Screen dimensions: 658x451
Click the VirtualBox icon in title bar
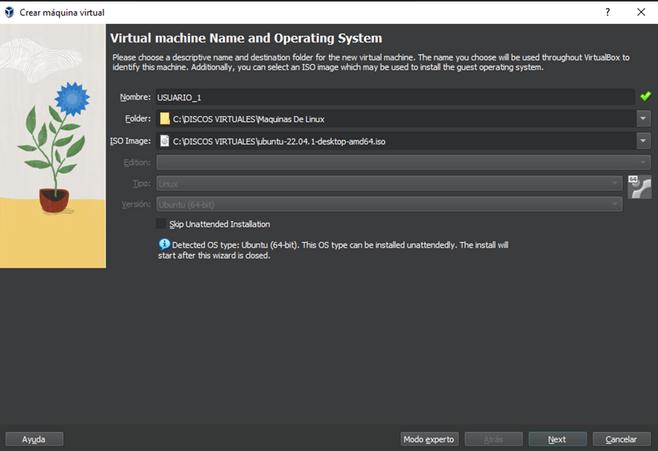tap(9, 12)
